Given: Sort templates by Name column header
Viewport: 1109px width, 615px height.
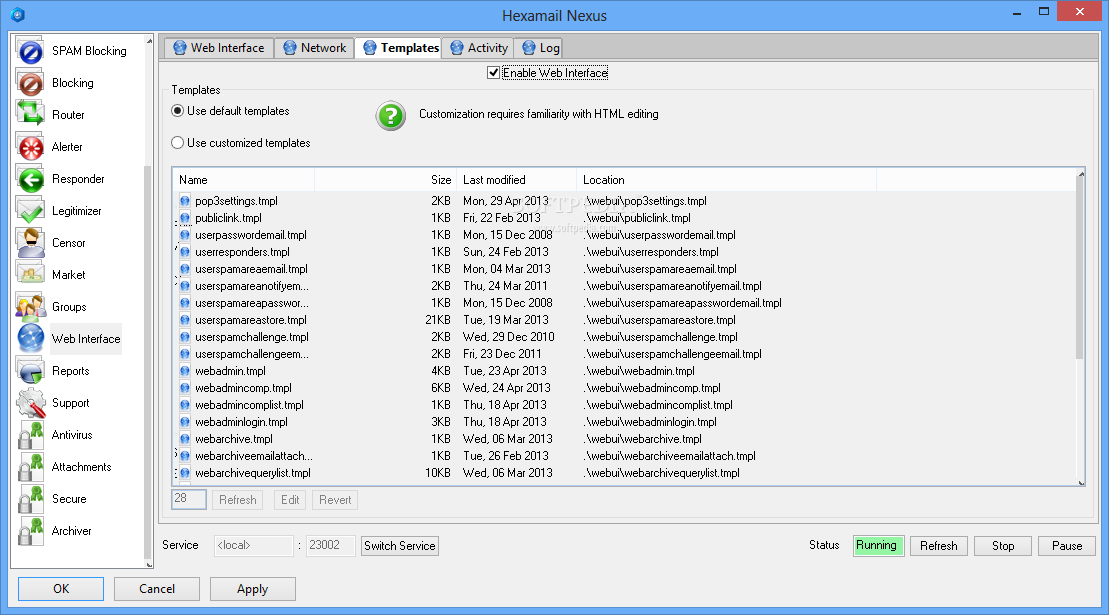Looking at the screenshot, I should [243, 180].
